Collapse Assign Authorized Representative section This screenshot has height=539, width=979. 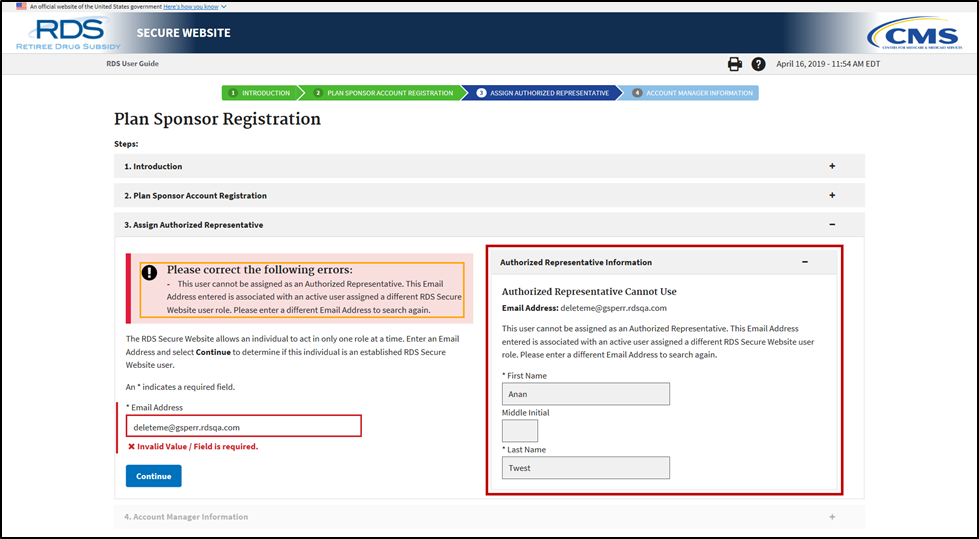[831, 225]
